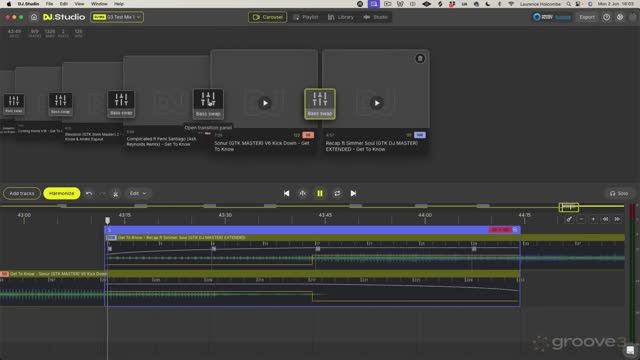Toggle the Solo headphones button
Screen dimensions: 640x360
click(619, 193)
